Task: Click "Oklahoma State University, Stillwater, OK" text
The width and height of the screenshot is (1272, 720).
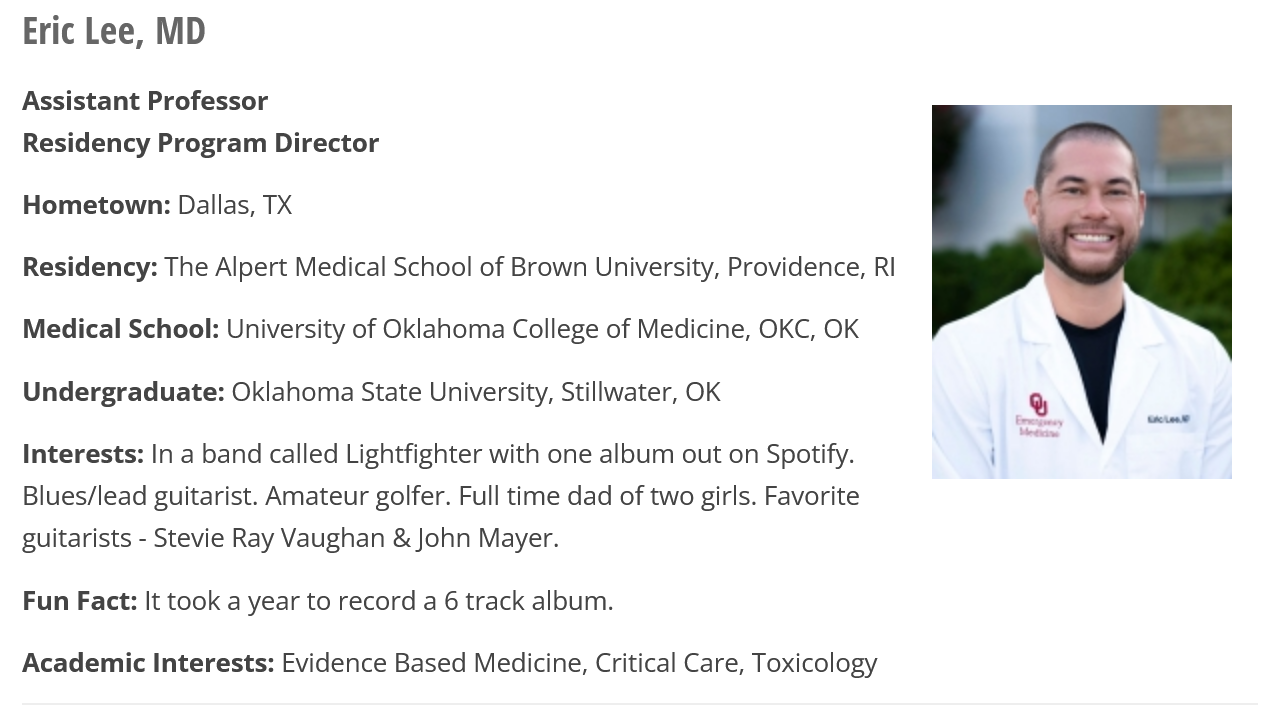Action: coord(476,391)
